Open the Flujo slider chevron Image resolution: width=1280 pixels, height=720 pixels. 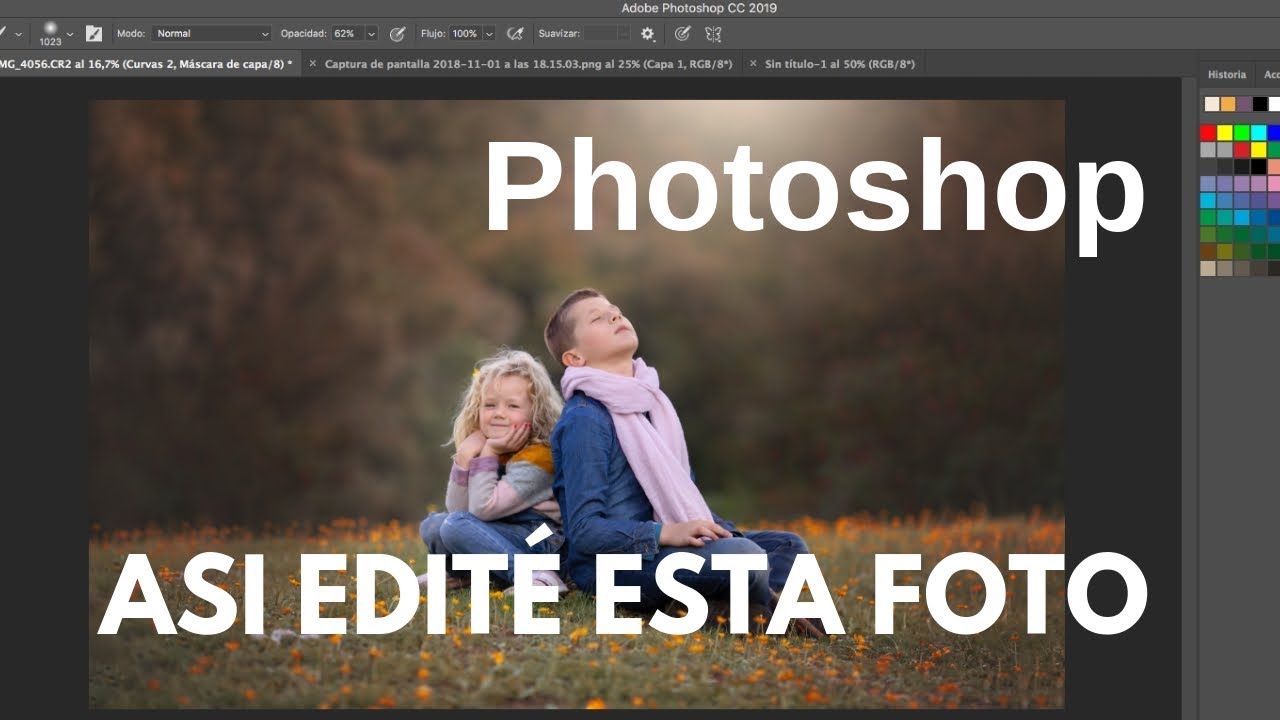(x=489, y=34)
